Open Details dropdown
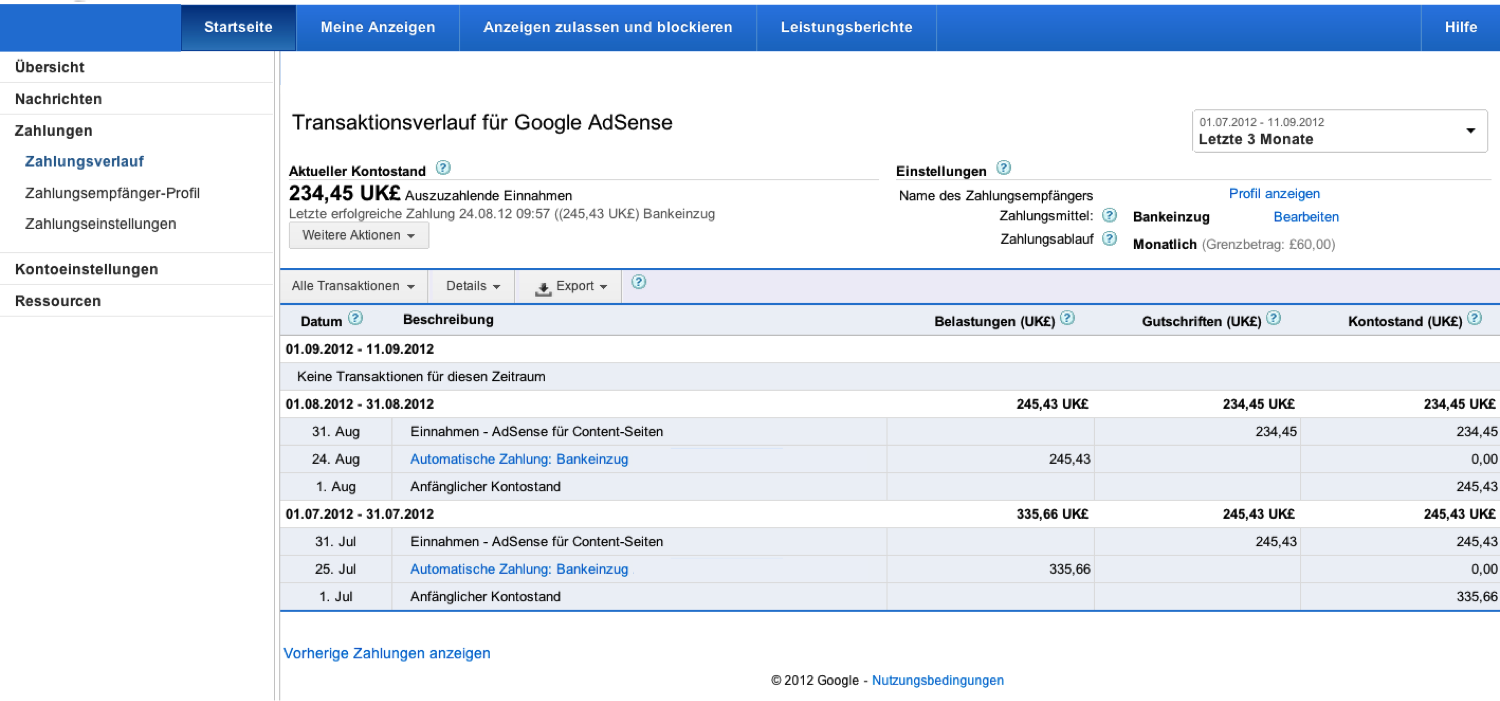 (473, 286)
